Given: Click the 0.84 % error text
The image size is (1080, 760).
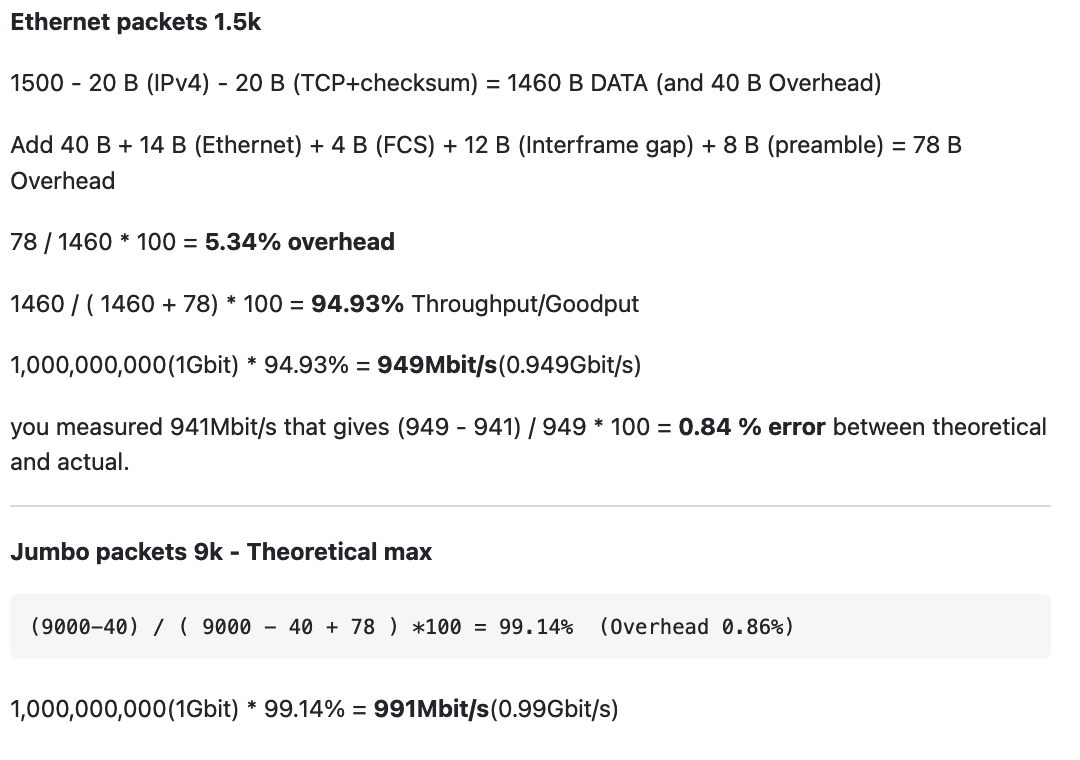Looking at the screenshot, I should pos(751,427).
